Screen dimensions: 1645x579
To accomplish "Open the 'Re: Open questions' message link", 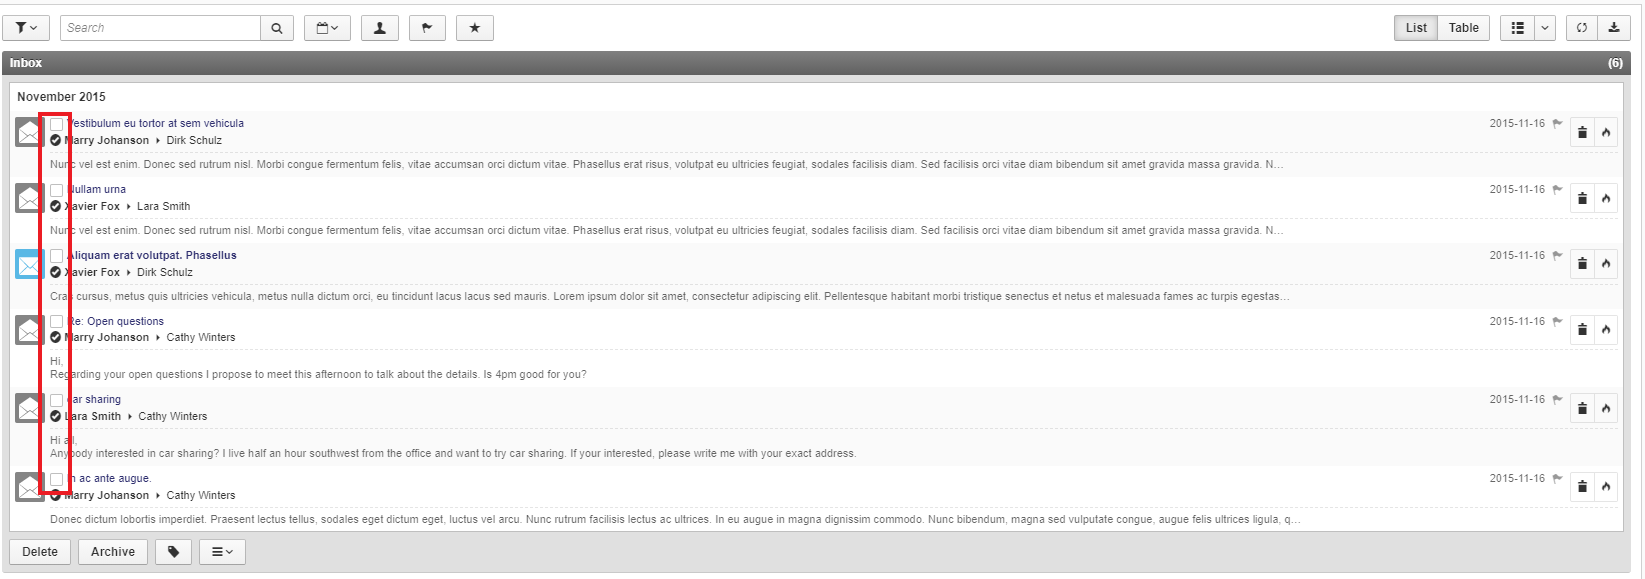I will 116,321.
